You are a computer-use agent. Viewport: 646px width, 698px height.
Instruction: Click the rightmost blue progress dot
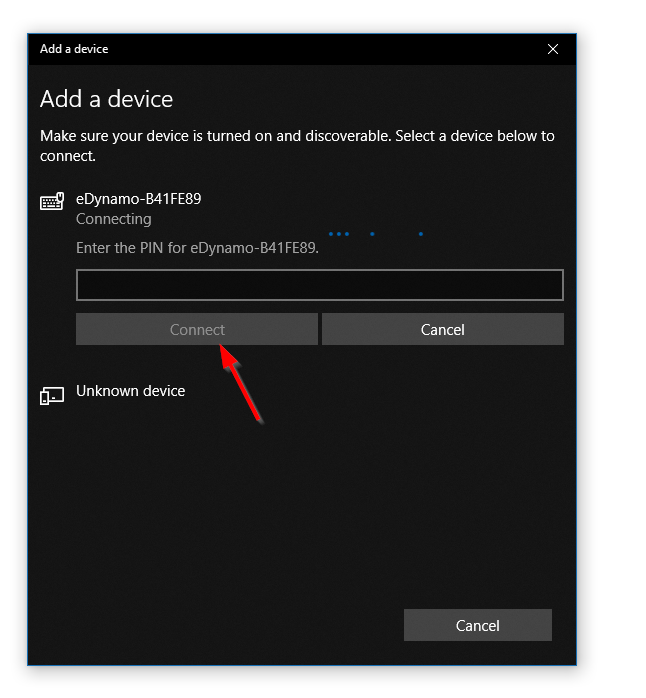[421, 234]
